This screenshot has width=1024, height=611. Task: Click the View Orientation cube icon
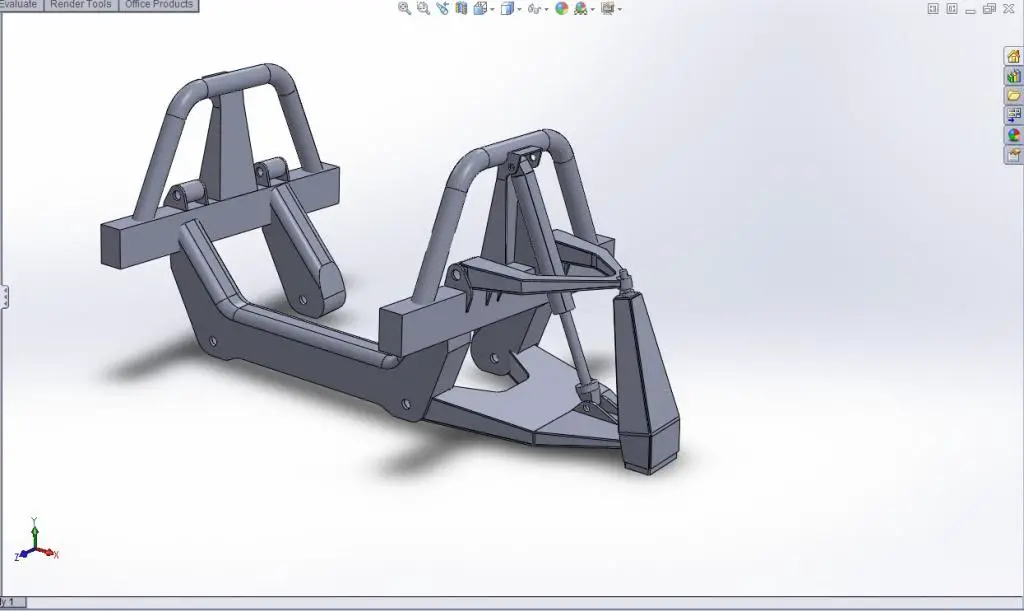pos(481,8)
